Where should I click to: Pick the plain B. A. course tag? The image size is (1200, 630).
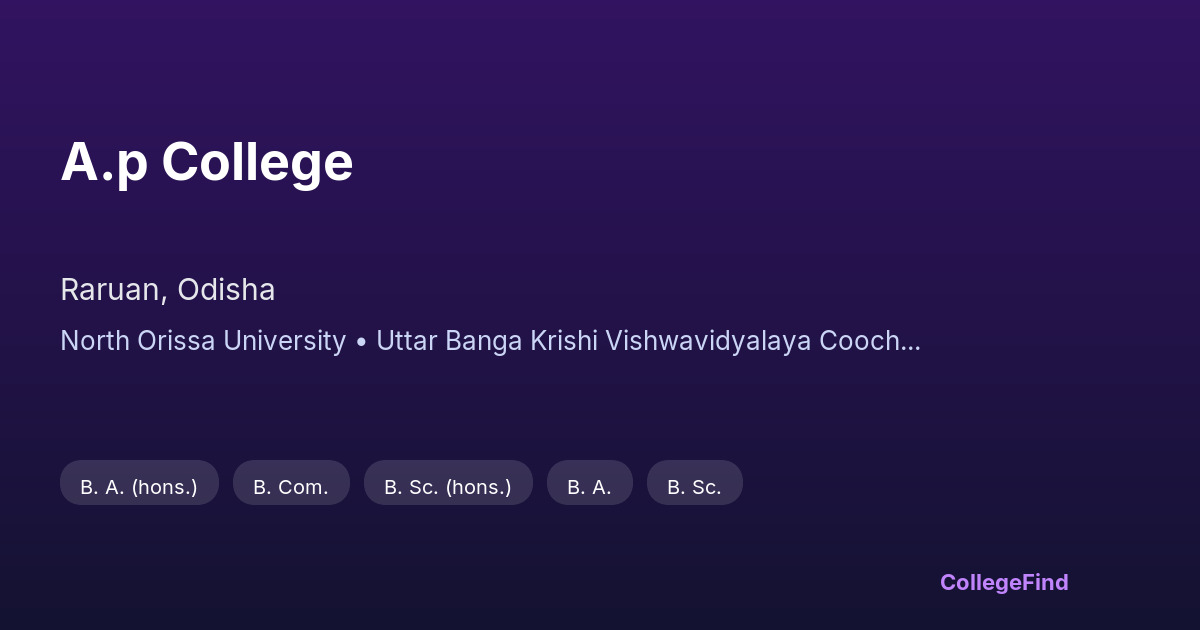(x=589, y=487)
